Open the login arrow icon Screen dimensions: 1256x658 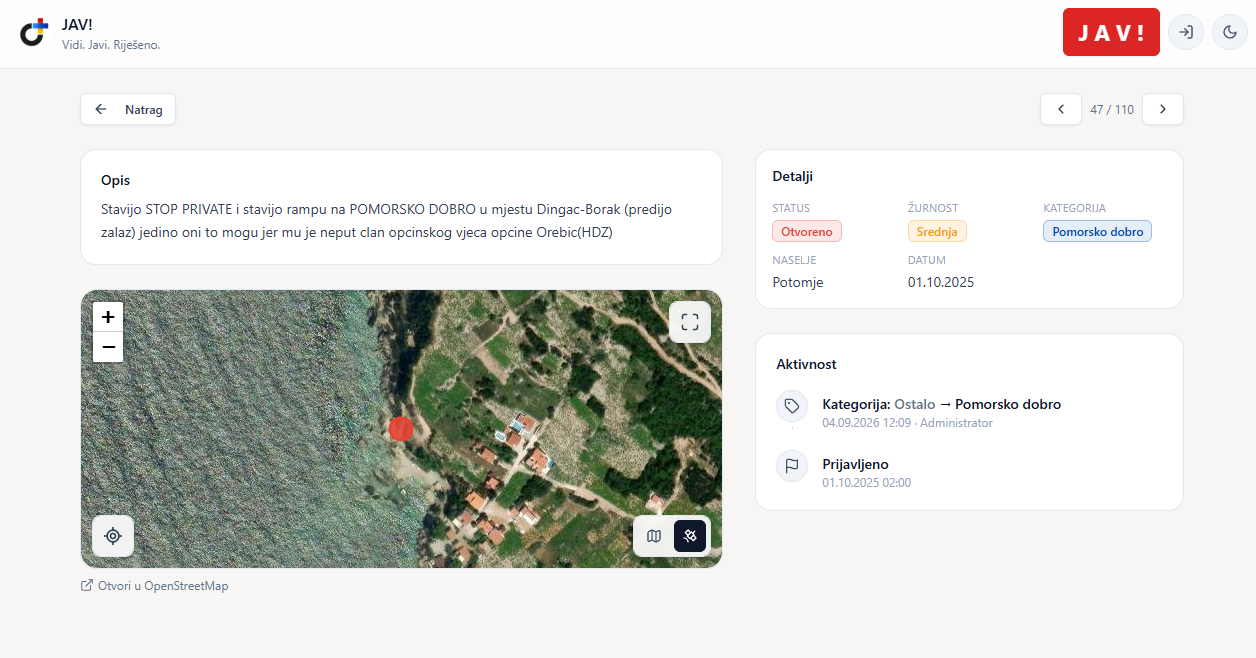click(x=1186, y=32)
